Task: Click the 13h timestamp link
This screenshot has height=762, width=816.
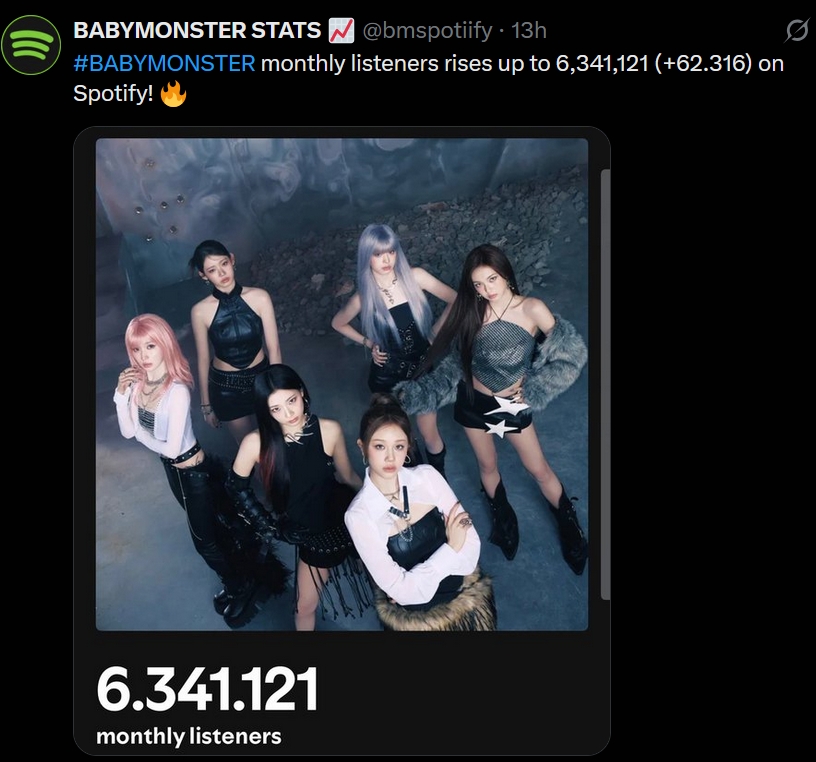Action: click(529, 31)
